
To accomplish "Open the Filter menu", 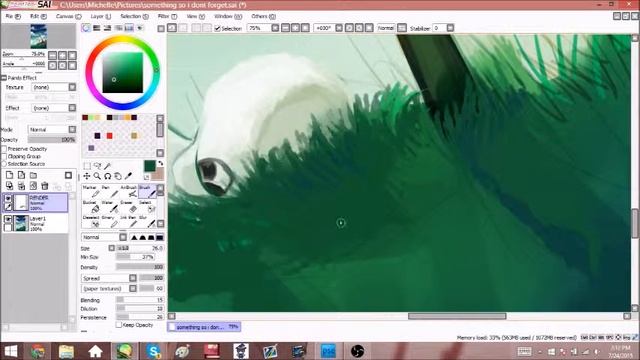I will [167, 16].
